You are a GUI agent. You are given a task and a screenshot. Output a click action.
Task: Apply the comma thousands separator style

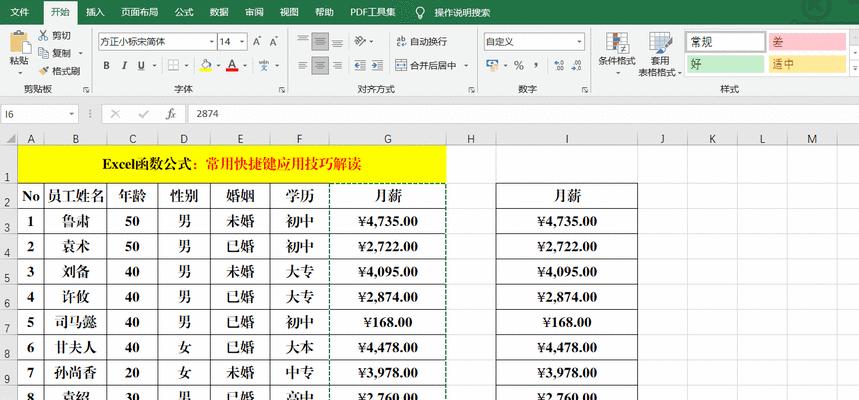pos(536,66)
